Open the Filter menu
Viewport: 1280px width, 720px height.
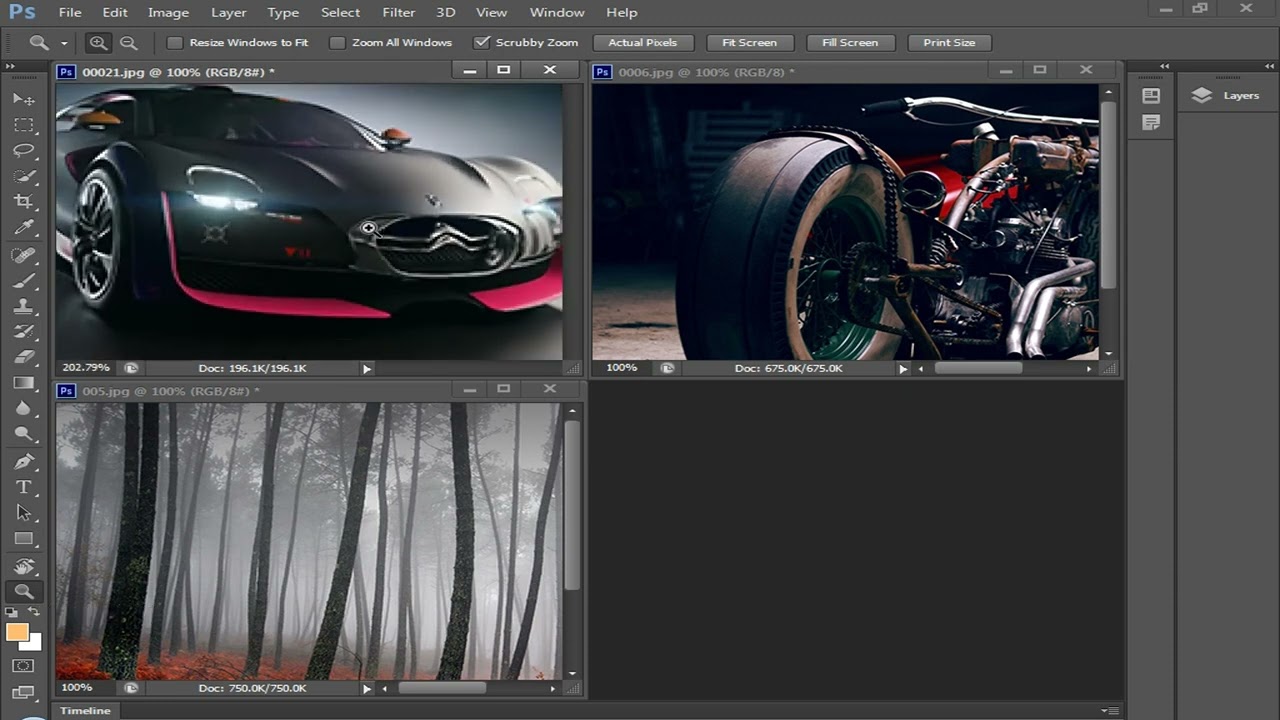pyautogui.click(x=398, y=12)
